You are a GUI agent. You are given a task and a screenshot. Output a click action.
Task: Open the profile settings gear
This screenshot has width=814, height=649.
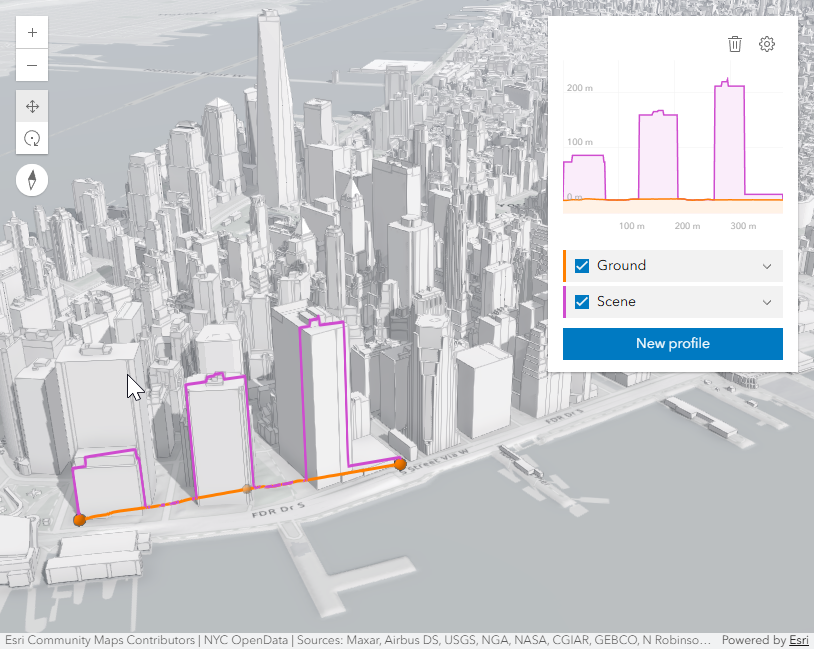[x=767, y=44]
